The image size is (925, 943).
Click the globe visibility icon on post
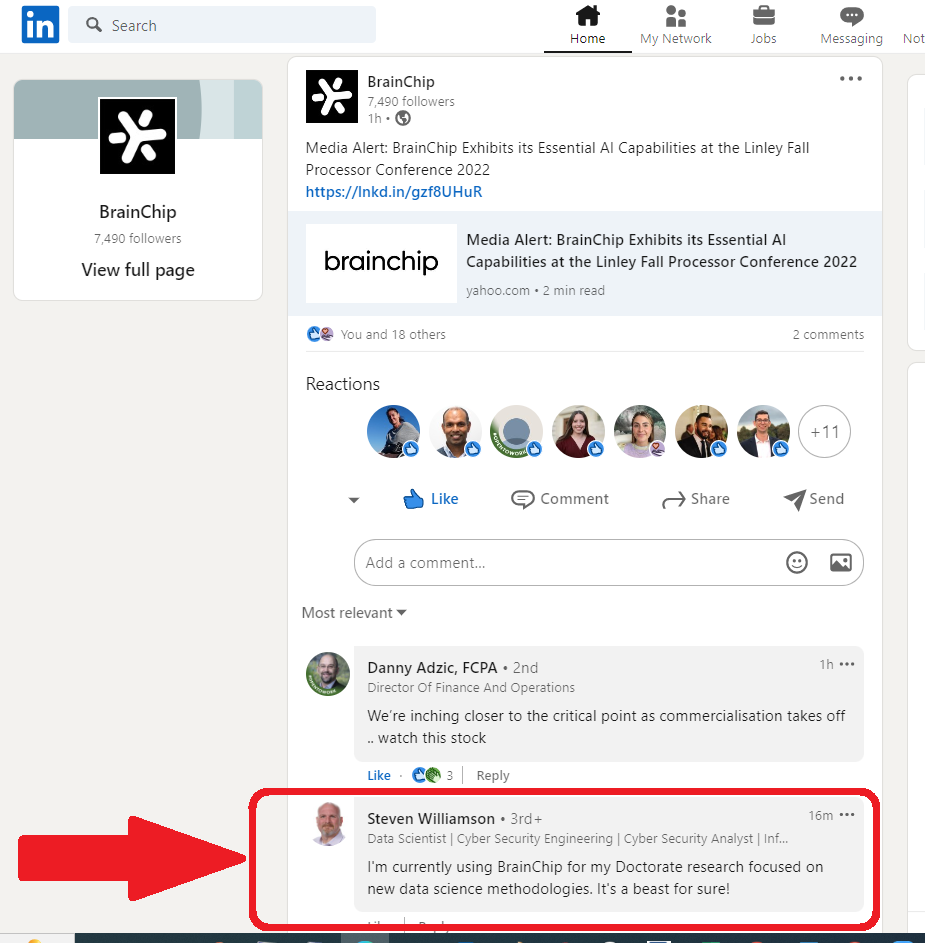[x=403, y=118]
